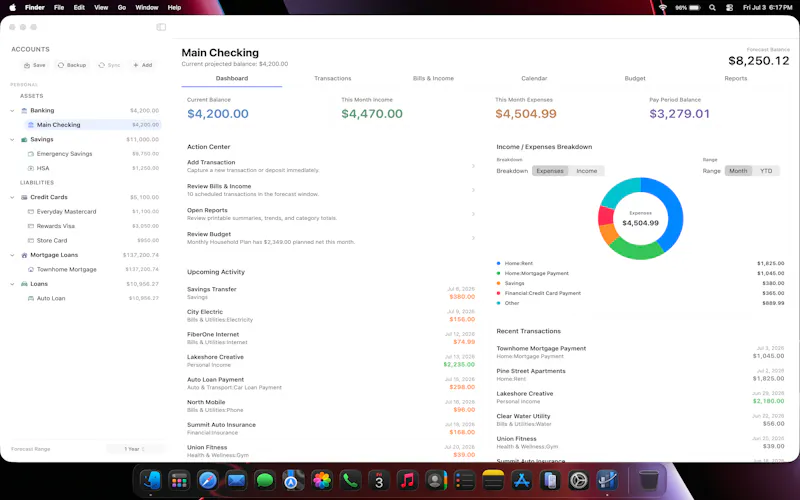
Task: Open the Window menu
Action: tap(146, 8)
